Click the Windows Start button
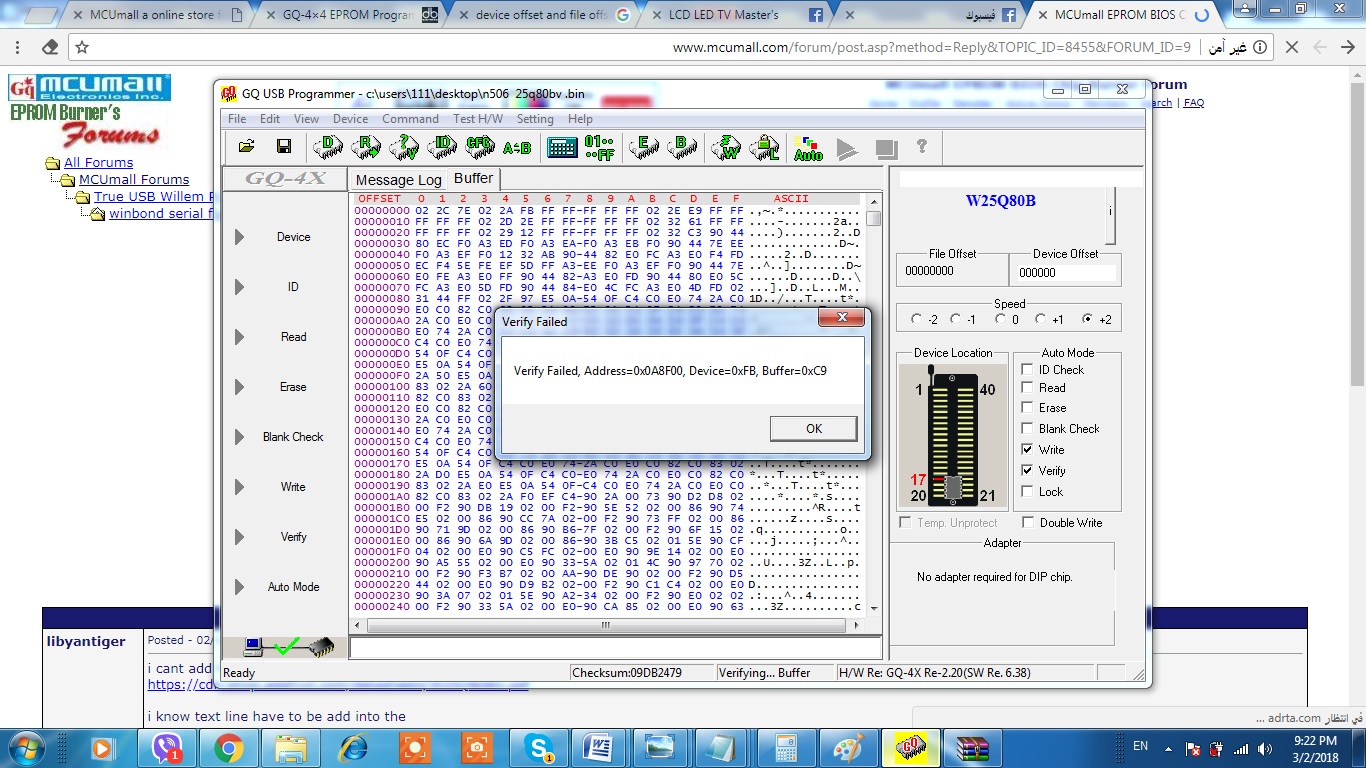This screenshot has width=1366, height=768. click(x=26, y=748)
